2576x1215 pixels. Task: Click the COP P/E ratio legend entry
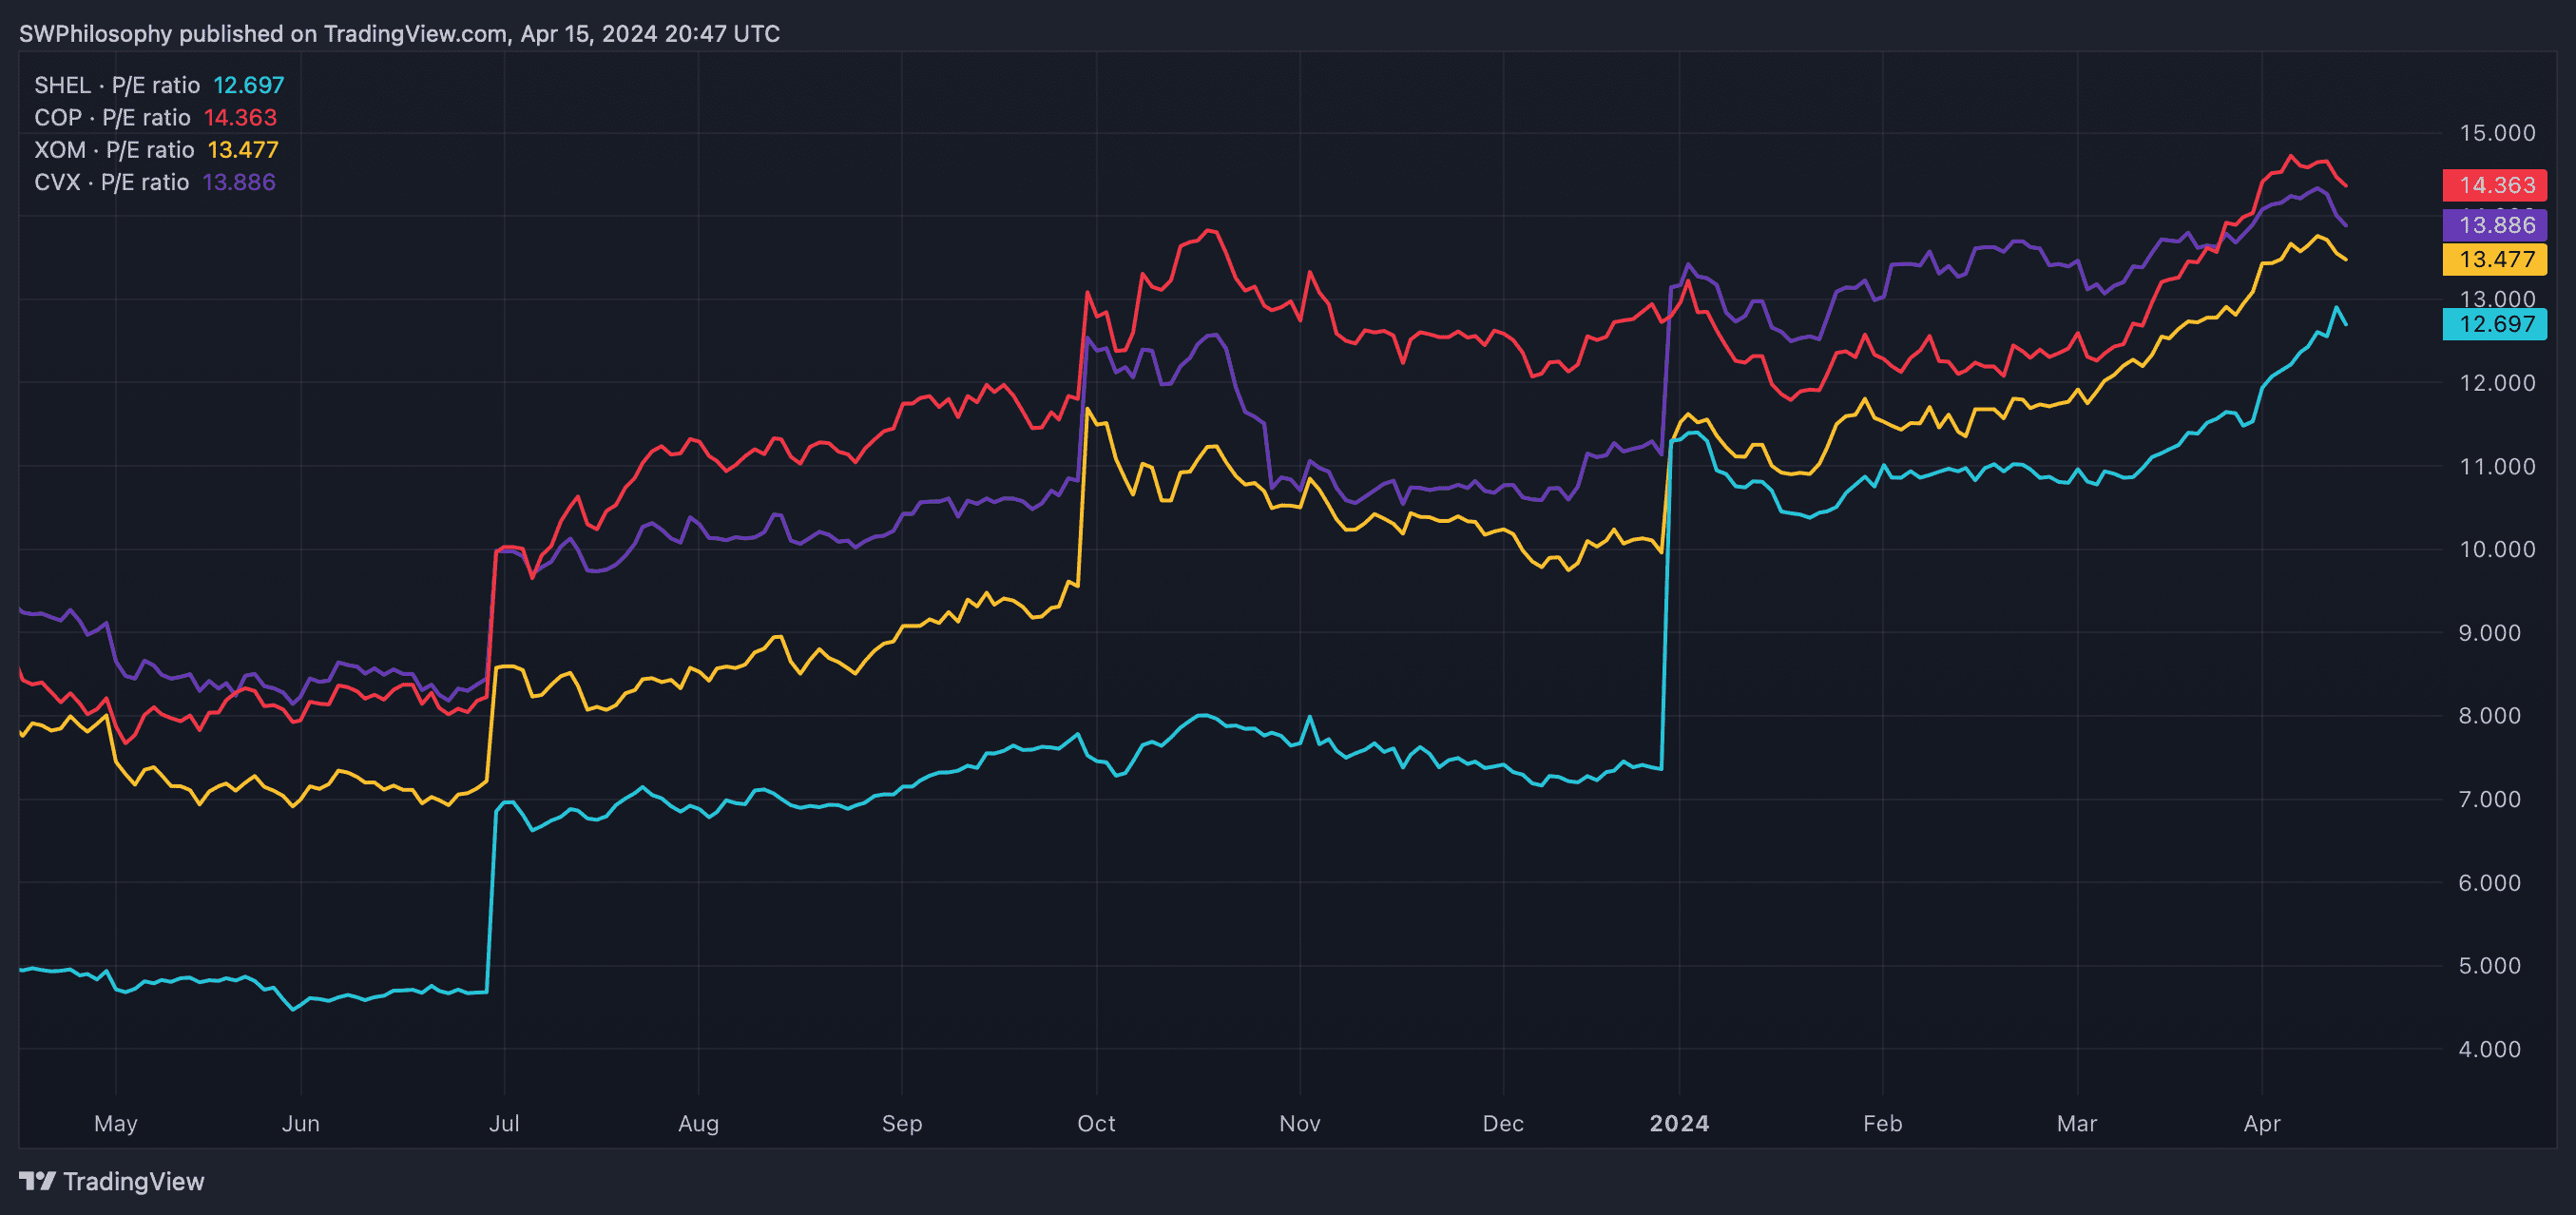pos(112,117)
